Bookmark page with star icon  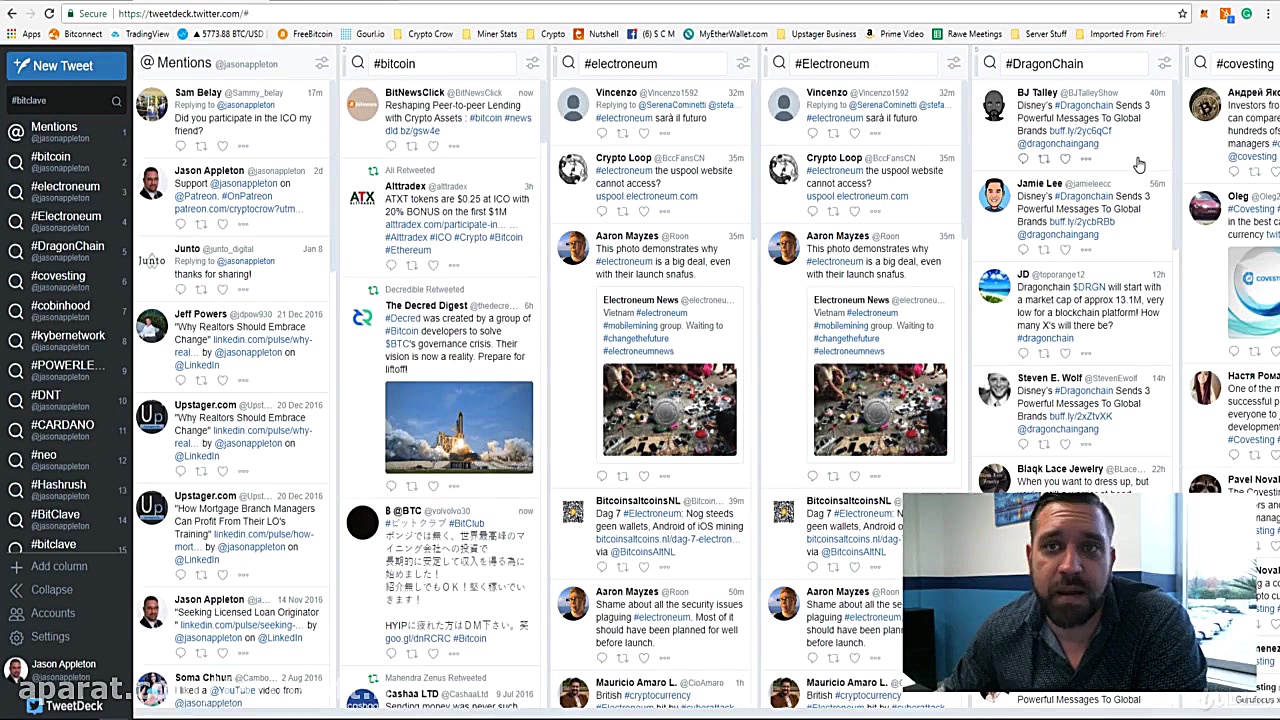[x=1182, y=13]
